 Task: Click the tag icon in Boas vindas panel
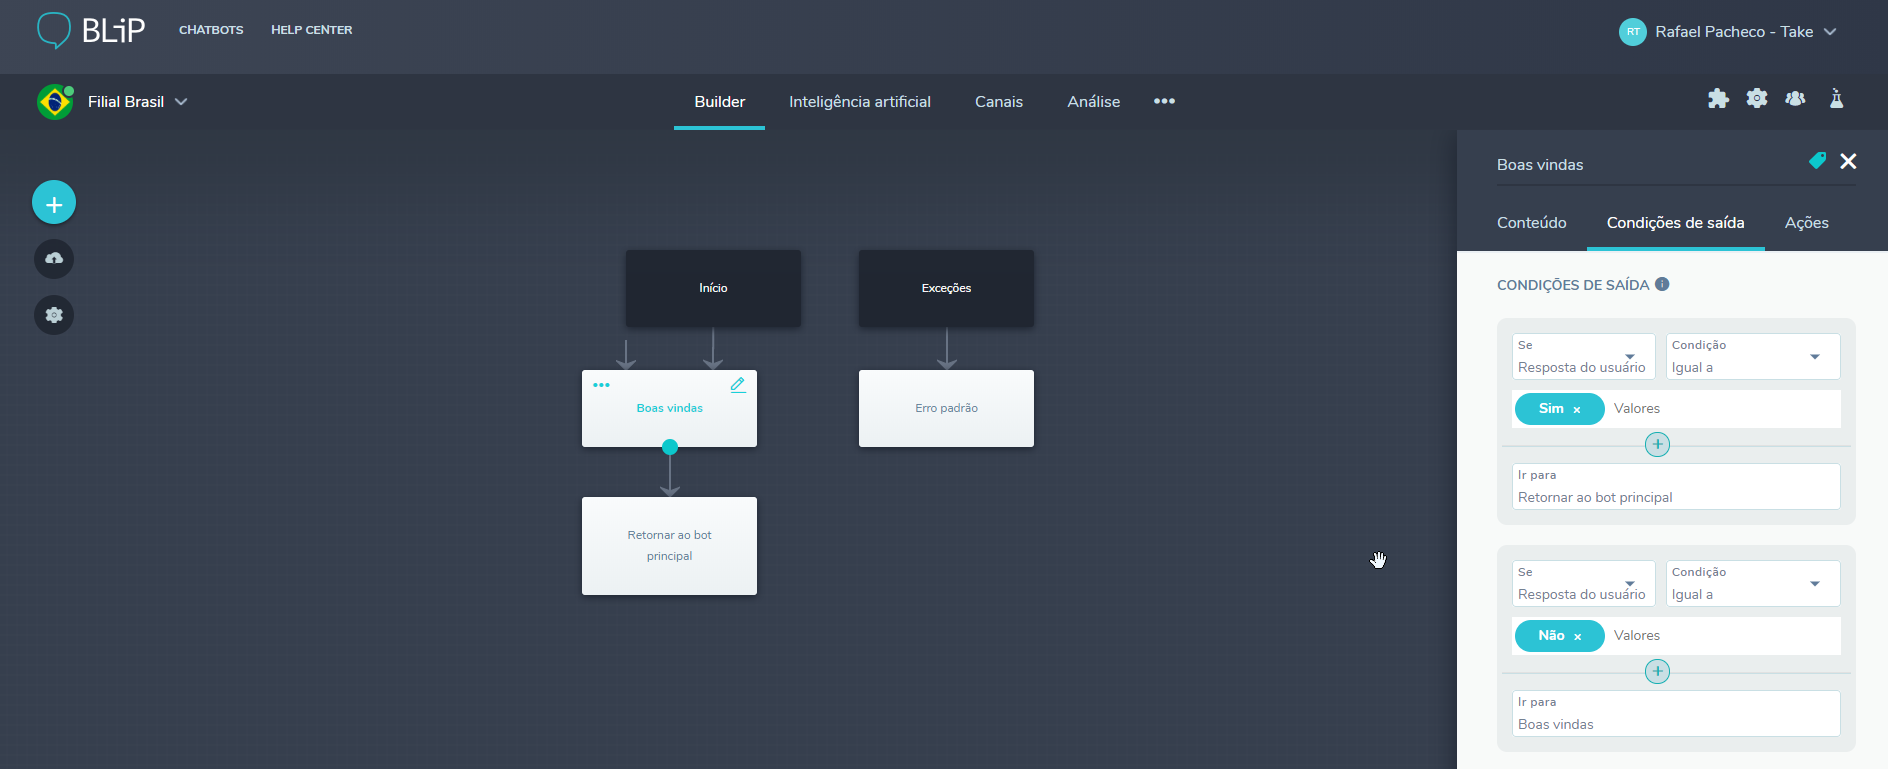(1817, 161)
